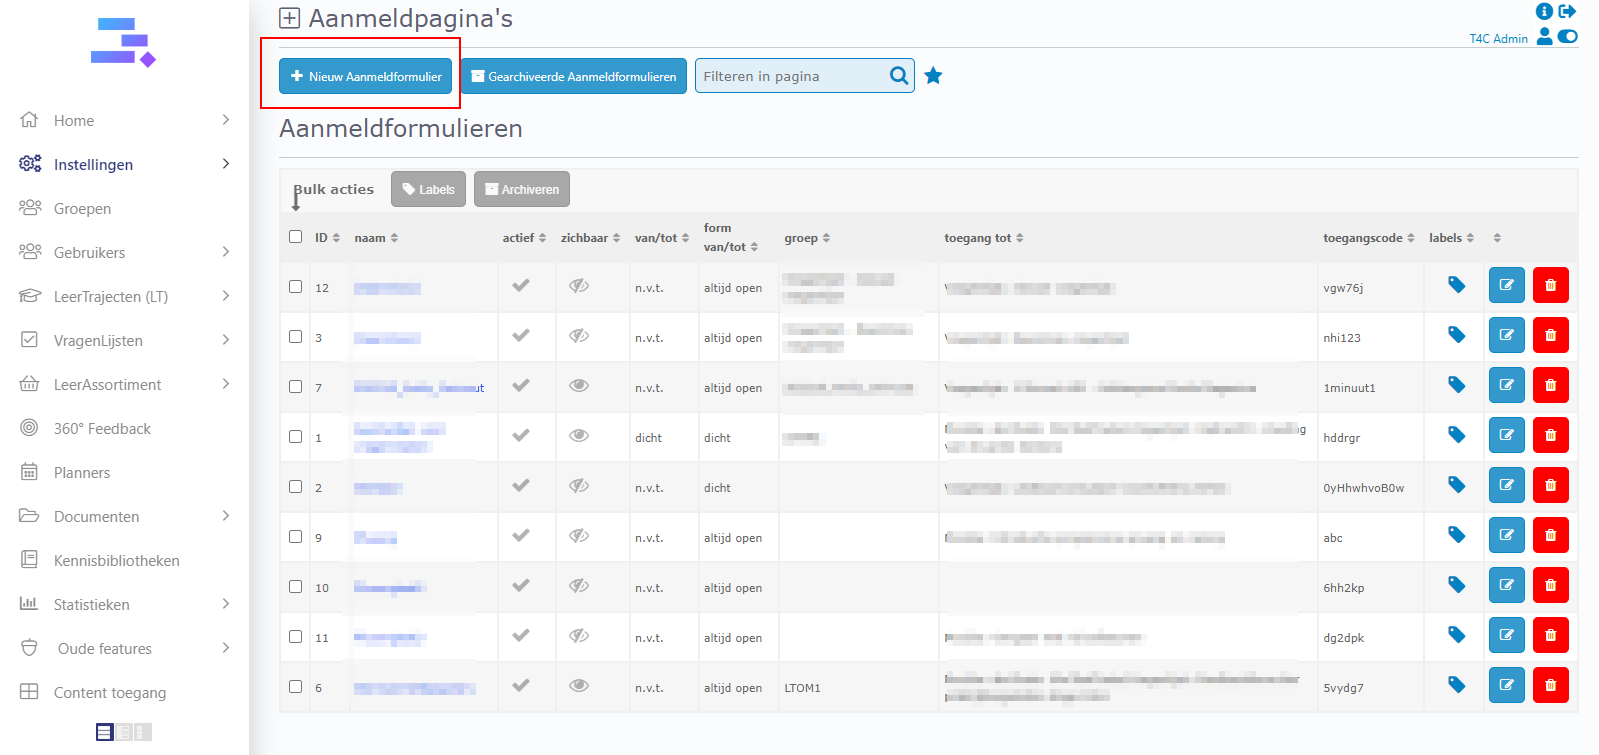
Task: Go to Kennisbibliotheken in the sidebar
Action: click(116, 561)
